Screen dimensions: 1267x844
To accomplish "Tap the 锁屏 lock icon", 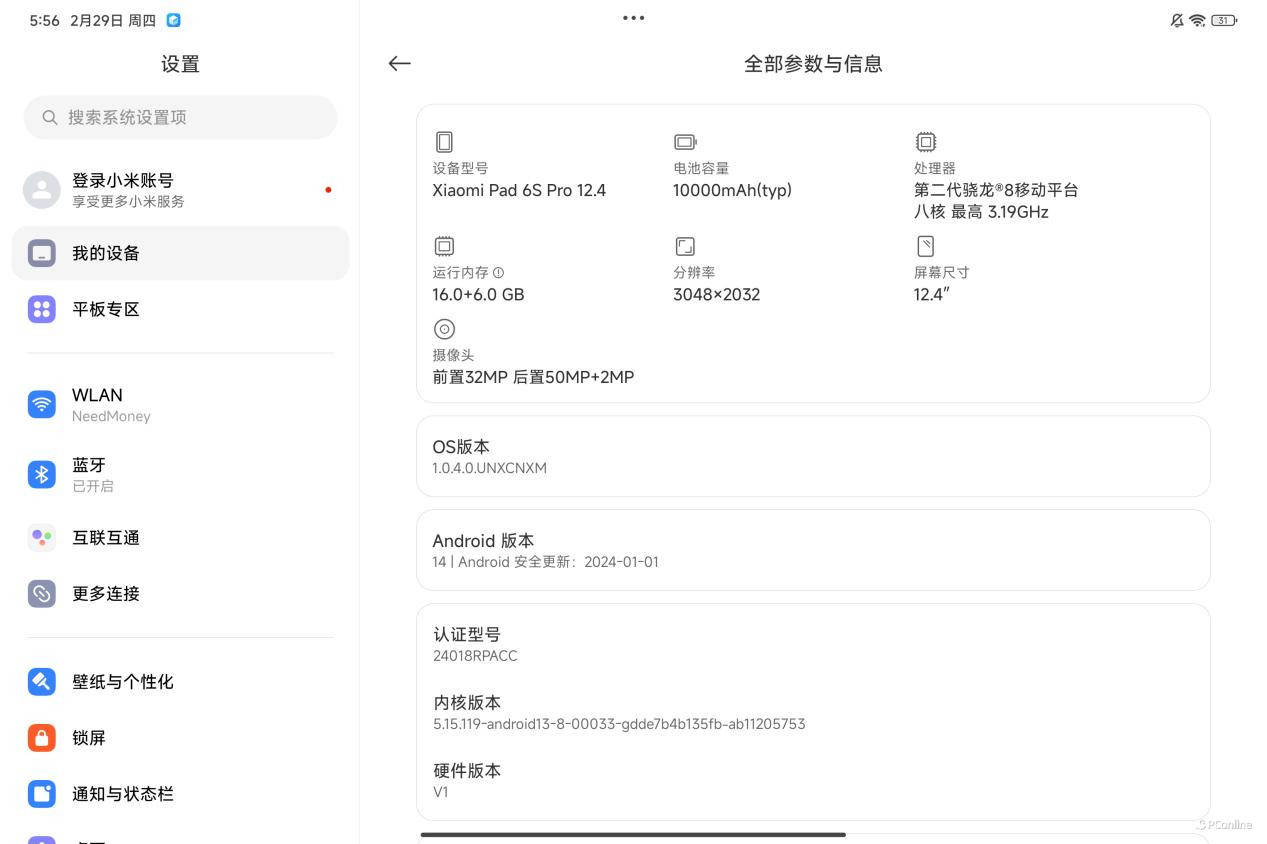I will click(42, 738).
